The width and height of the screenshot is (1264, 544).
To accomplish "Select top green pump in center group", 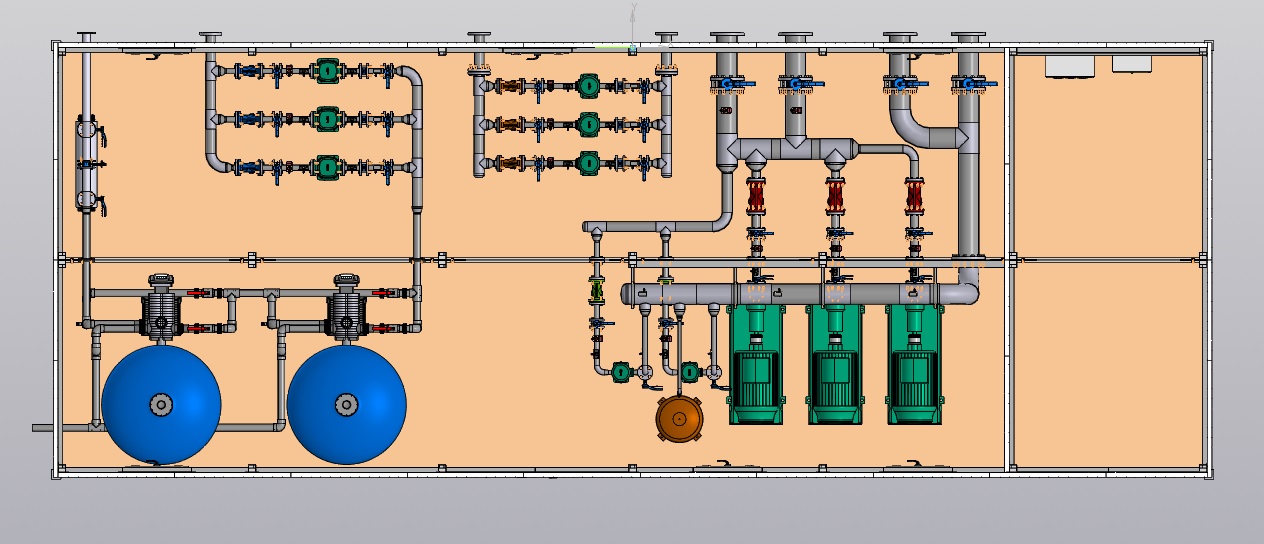I will tap(588, 86).
